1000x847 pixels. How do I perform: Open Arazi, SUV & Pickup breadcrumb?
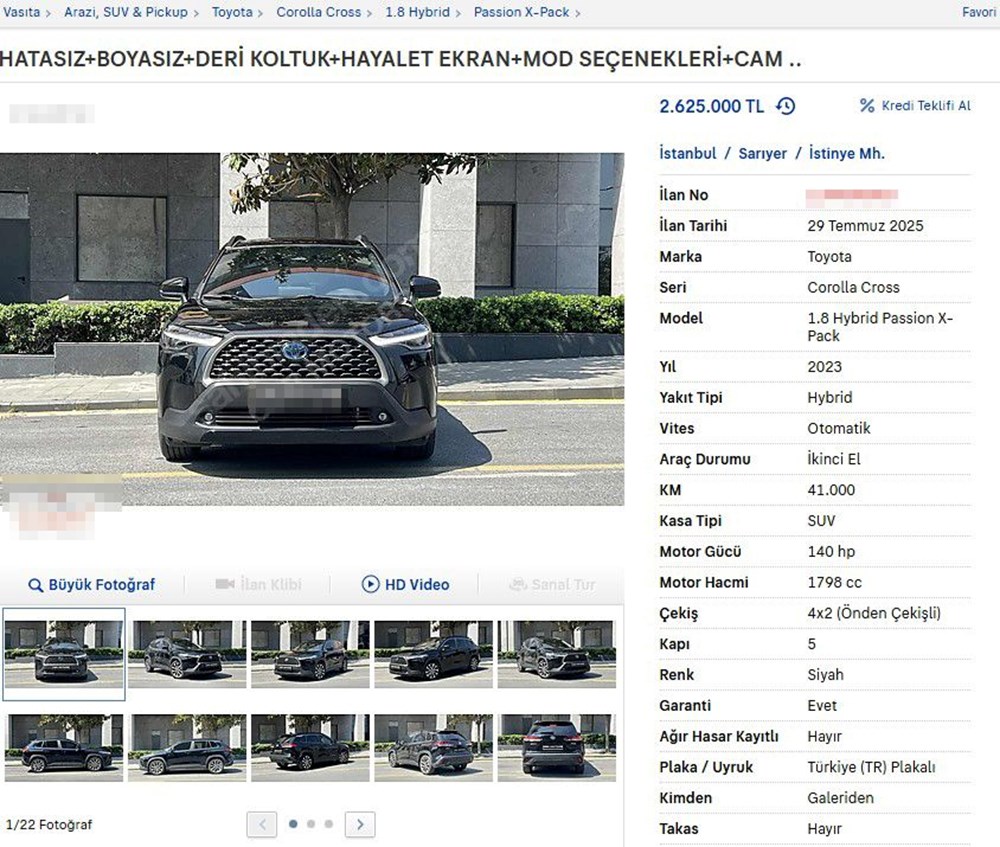[x=125, y=12]
